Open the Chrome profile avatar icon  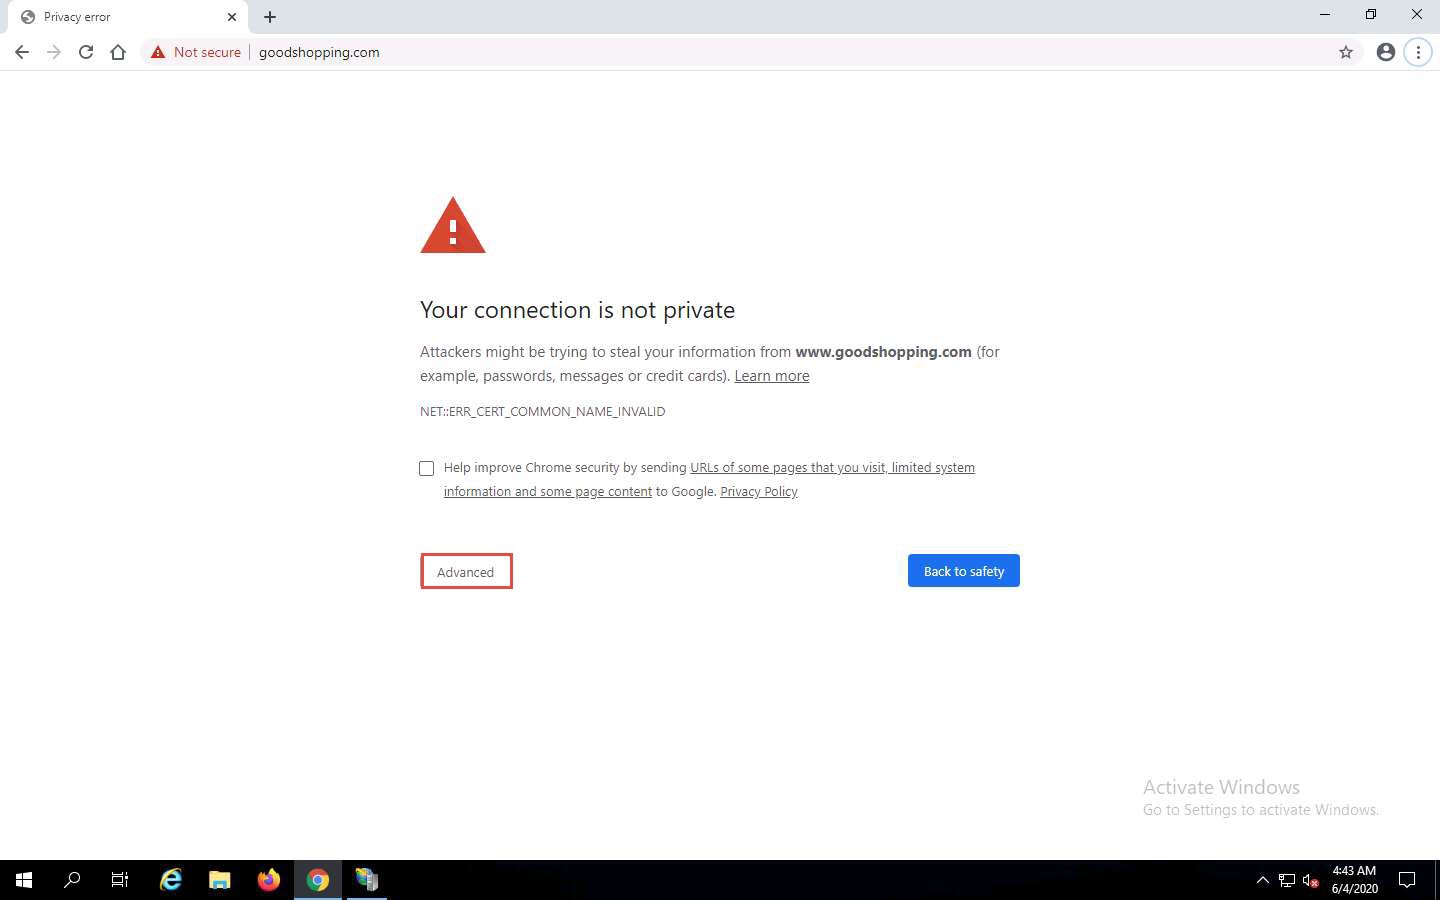(x=1385, y=52)
